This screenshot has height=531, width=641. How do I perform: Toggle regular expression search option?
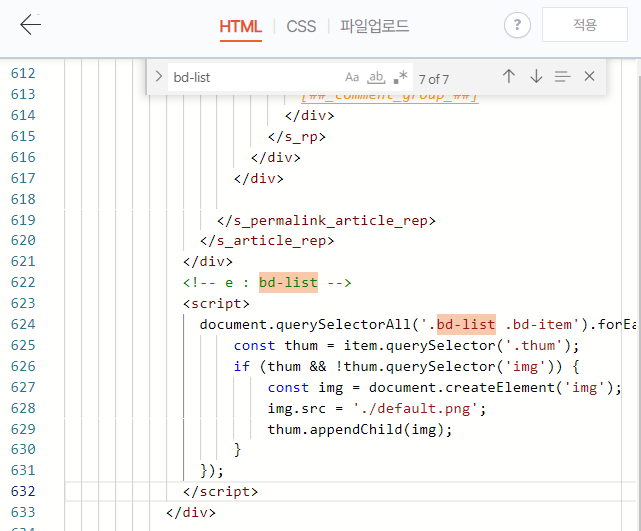pyautogui.click(x=400, y=77)
